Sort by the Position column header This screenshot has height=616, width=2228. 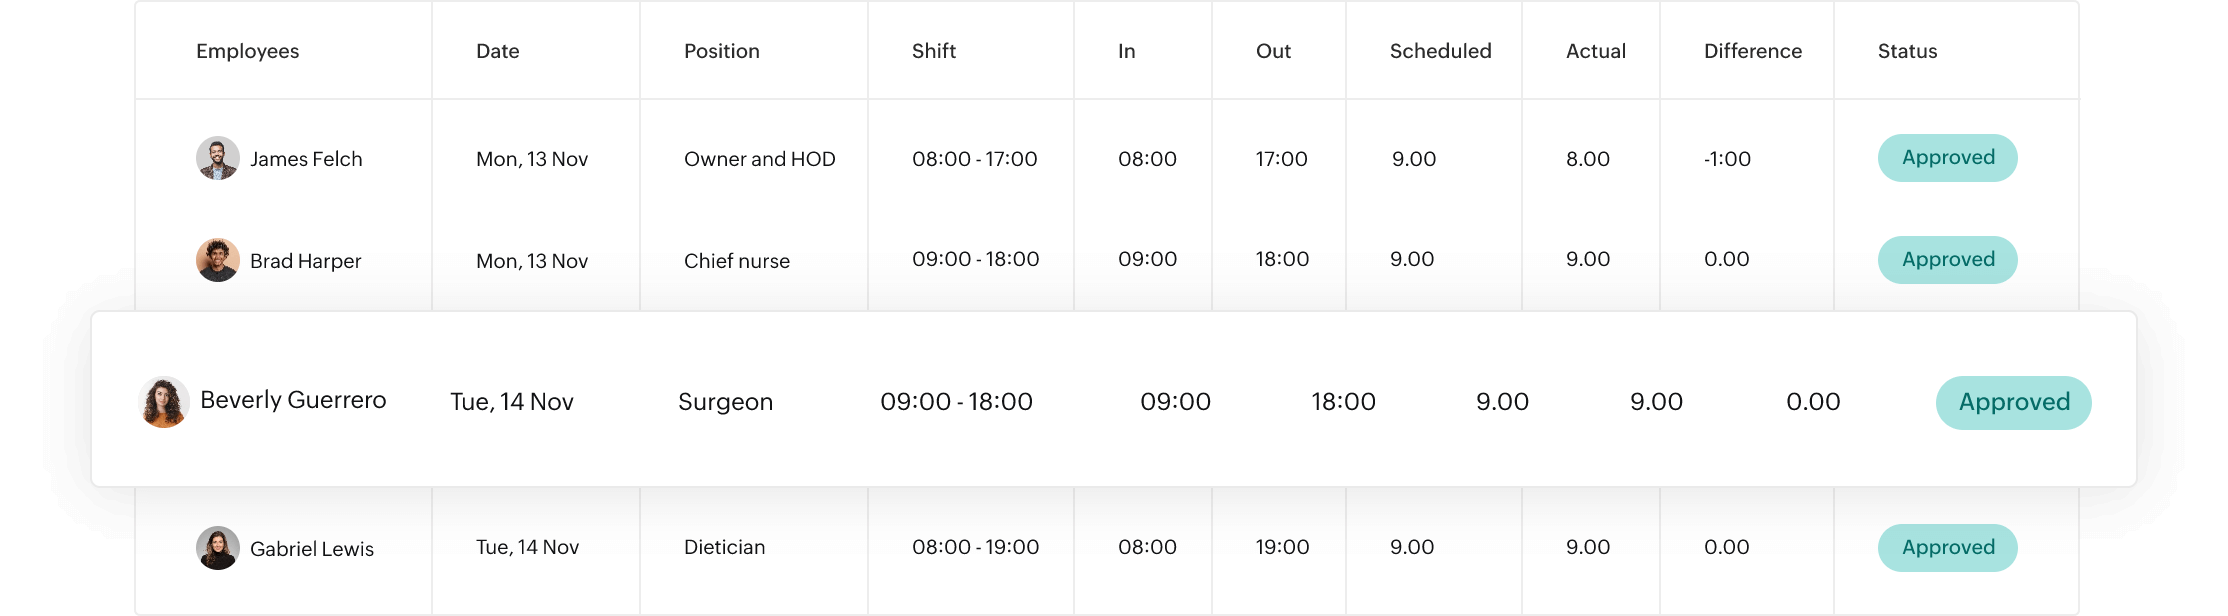tap(721, 51)
